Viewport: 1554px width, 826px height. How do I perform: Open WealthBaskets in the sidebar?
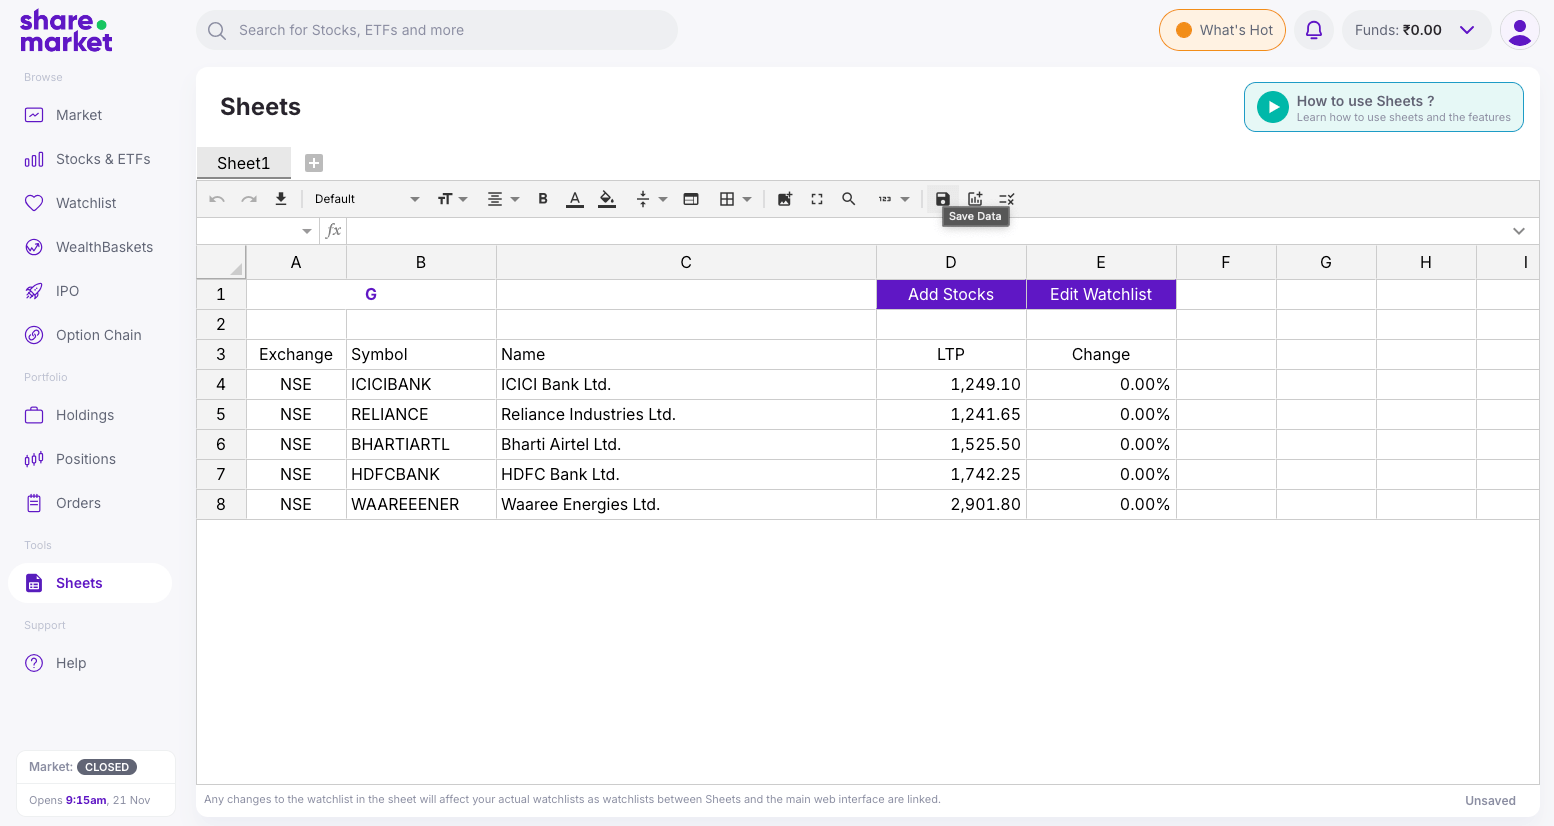tap(90, 247)
